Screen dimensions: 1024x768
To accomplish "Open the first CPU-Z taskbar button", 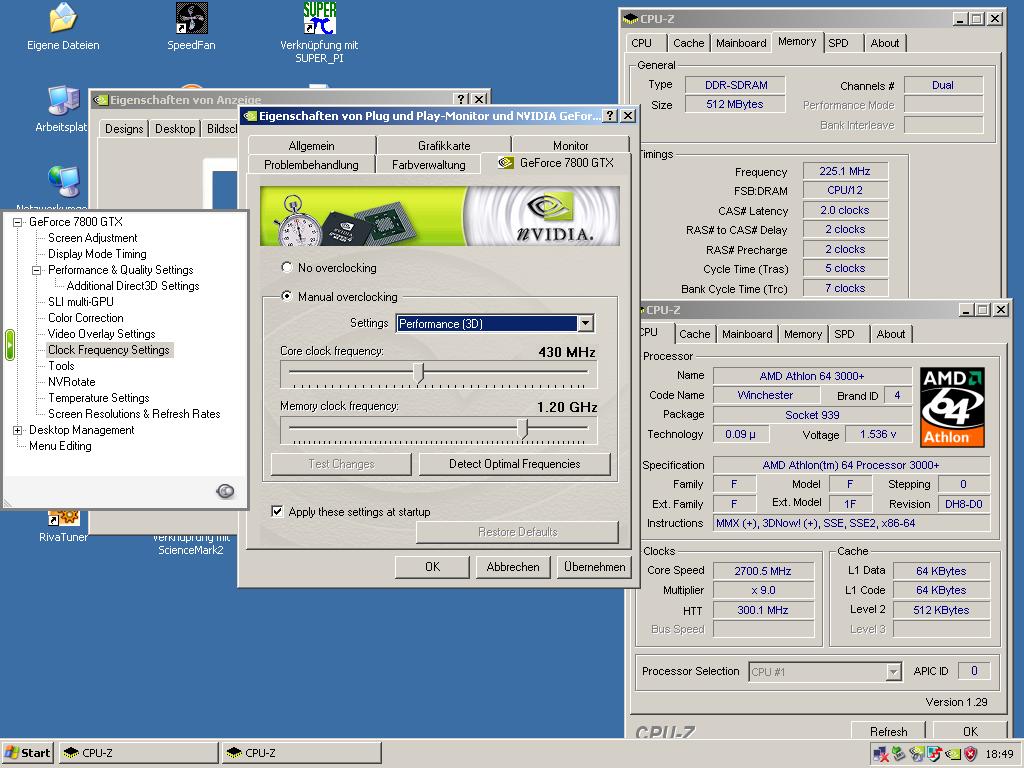I will tap(138, 753).
